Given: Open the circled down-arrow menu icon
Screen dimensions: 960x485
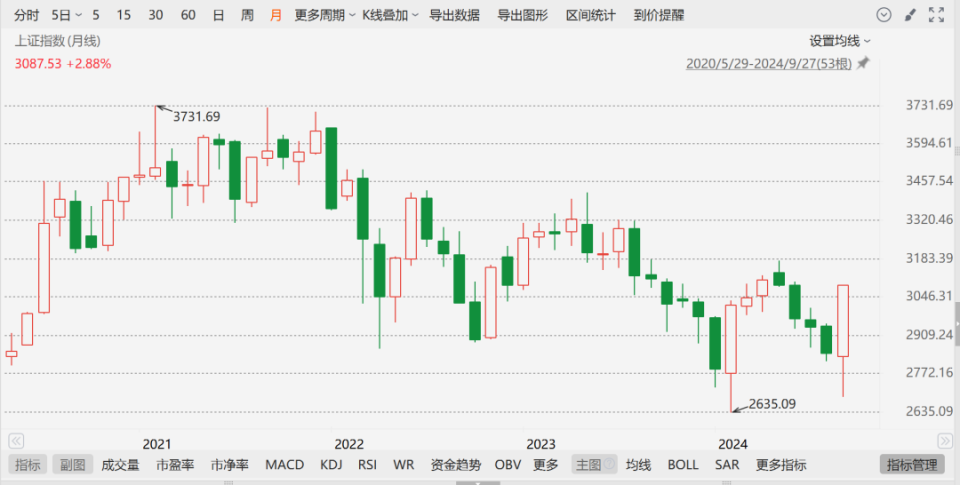Looking at the screenshot, I should 883,15.
